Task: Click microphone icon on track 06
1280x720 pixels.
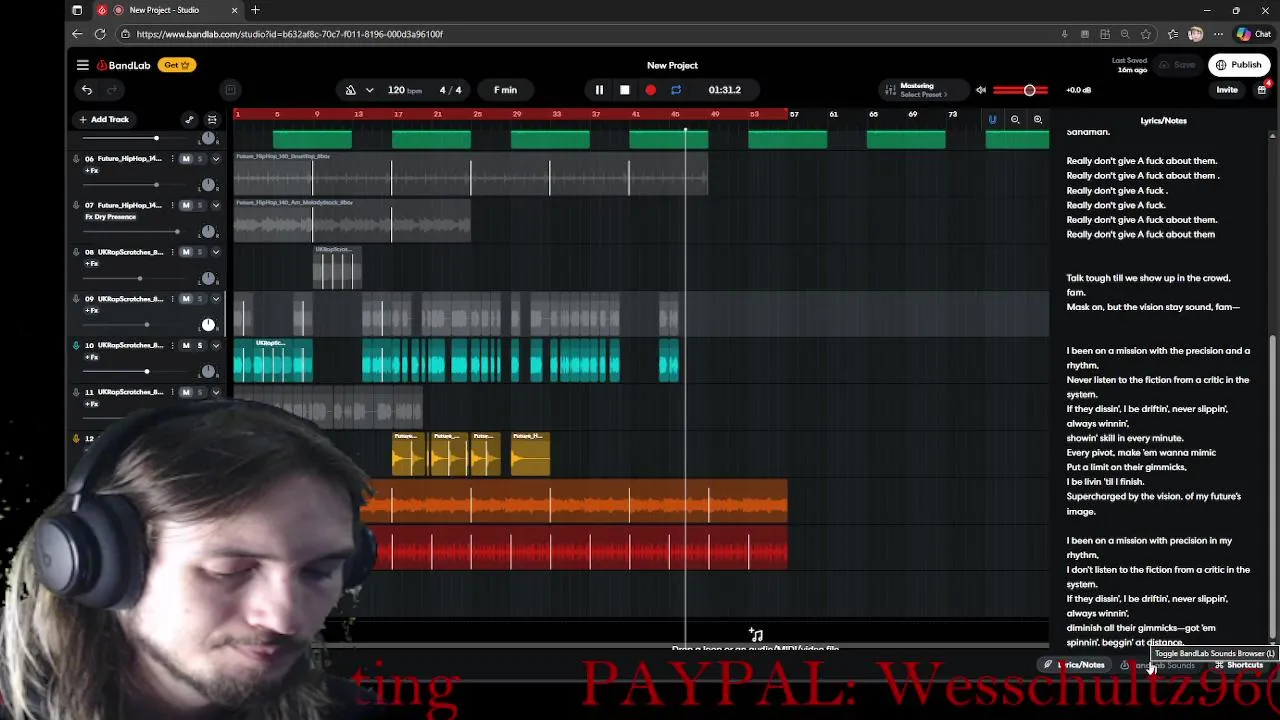Action: [x=76, y=159]
